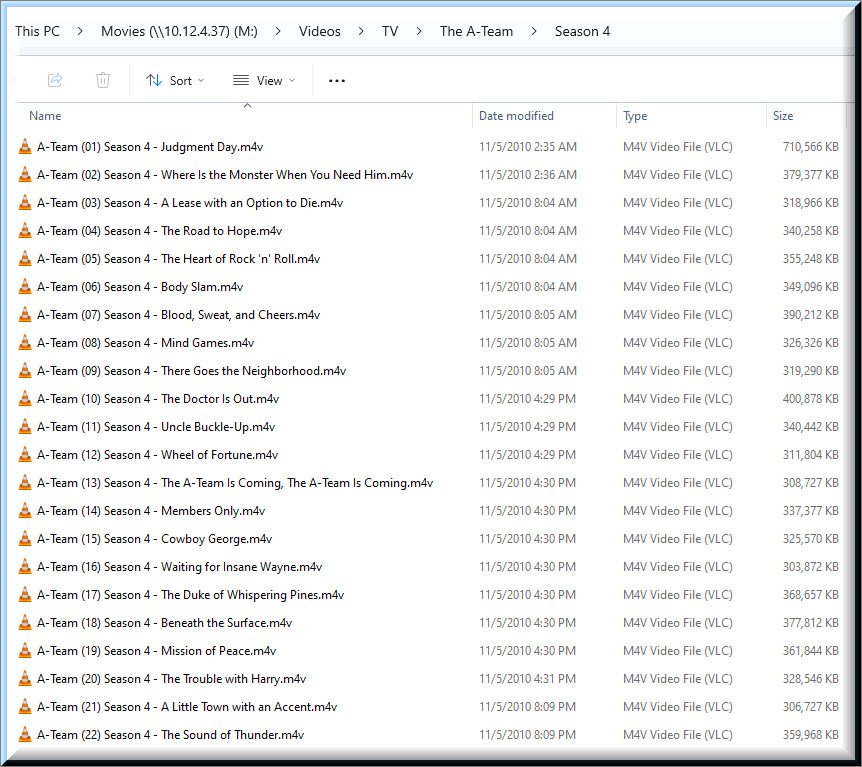This screenshot has height=767, width=862.
Task: Click the Delete trash can icon
Action: pyautogui.click(x=103, y=80)
